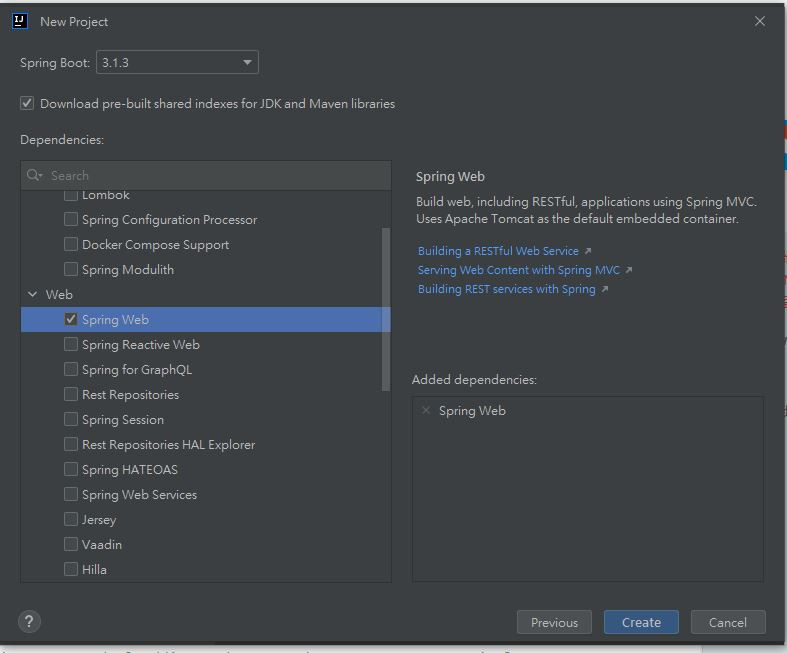Uncheck the Spring Web checkbox
Viewport: 787px width, 653px height.
tap(71, 319)
